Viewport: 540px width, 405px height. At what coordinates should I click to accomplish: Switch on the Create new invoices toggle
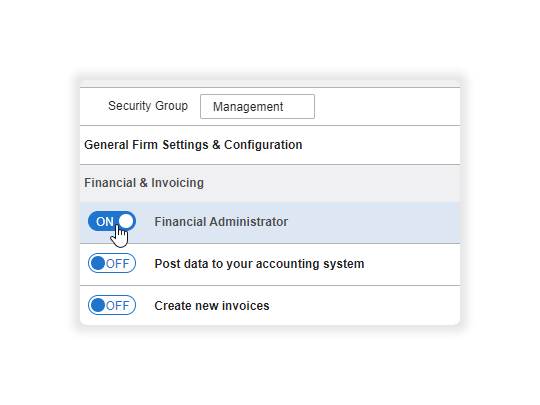(112, 305)
